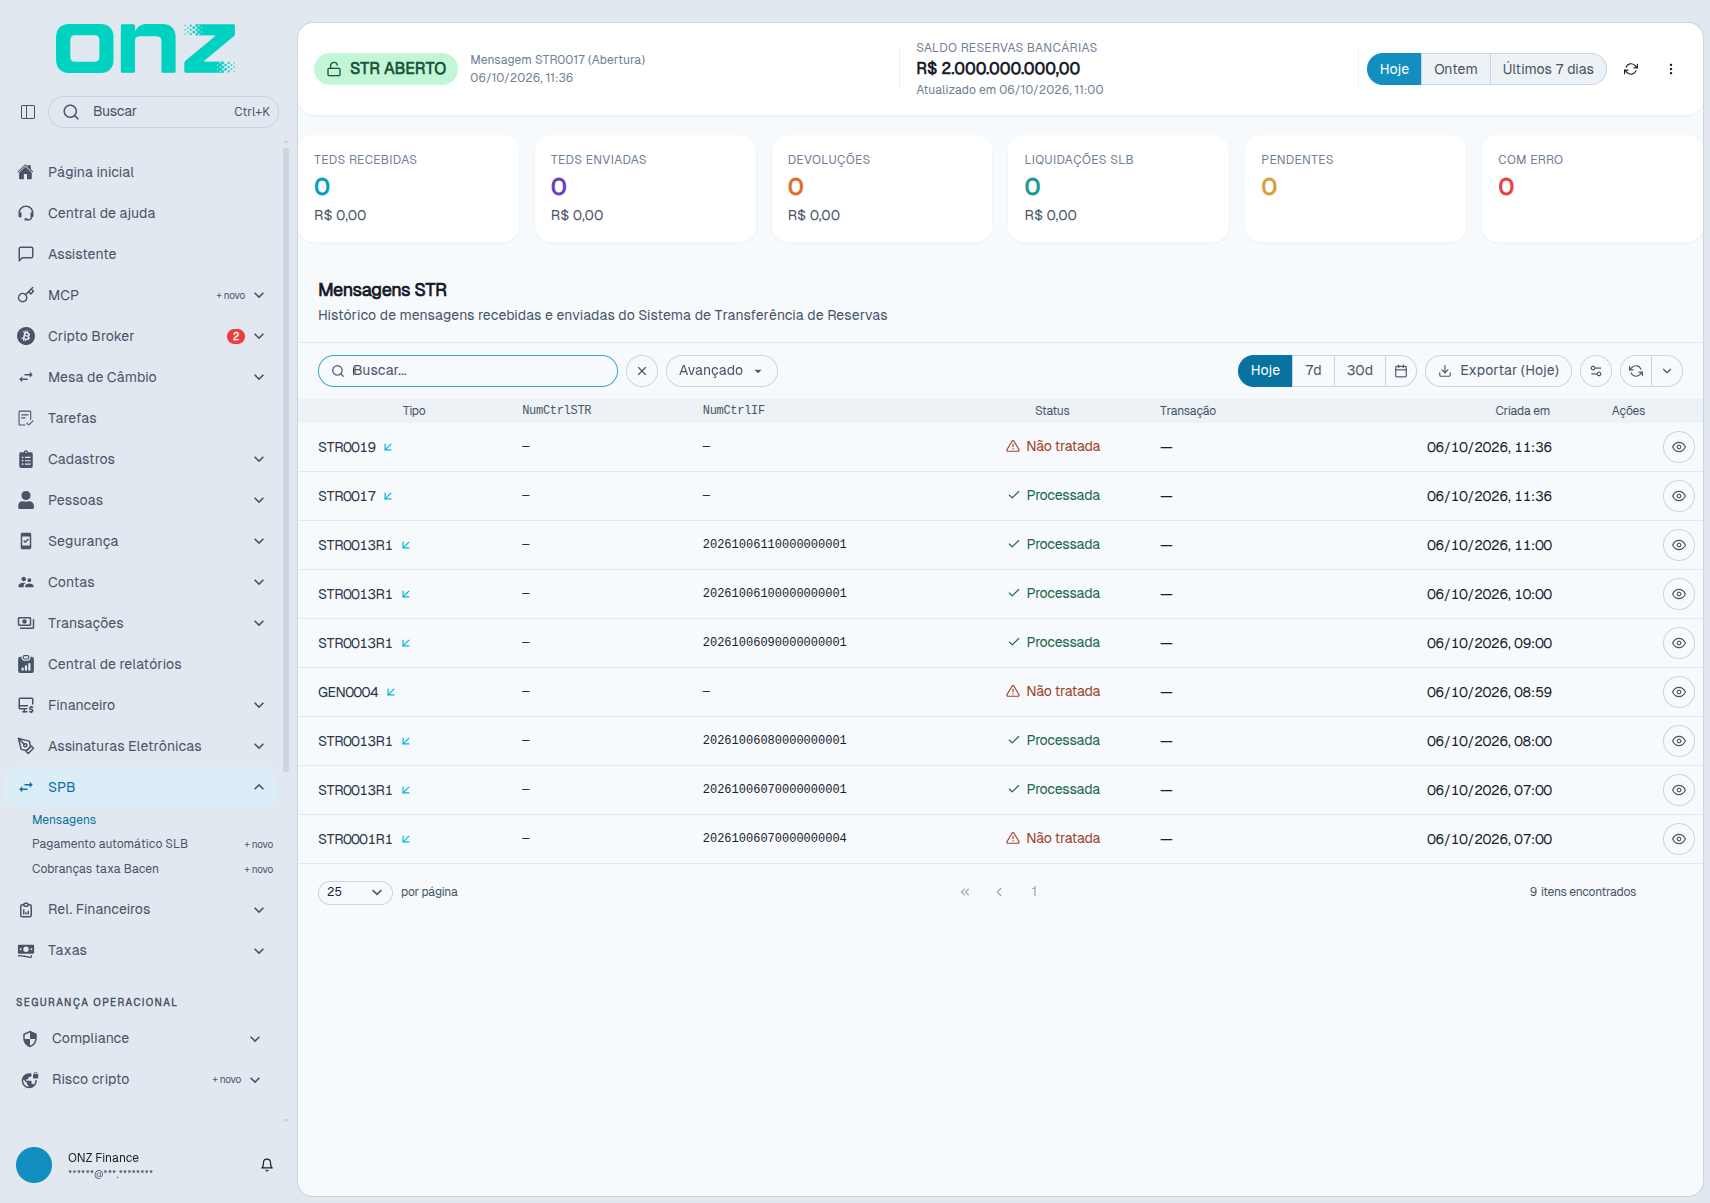The width and height of the screenshot is (1710, 1203).
Task: Expand the Mesa de Câmbio section
Action: pos(259,377)
